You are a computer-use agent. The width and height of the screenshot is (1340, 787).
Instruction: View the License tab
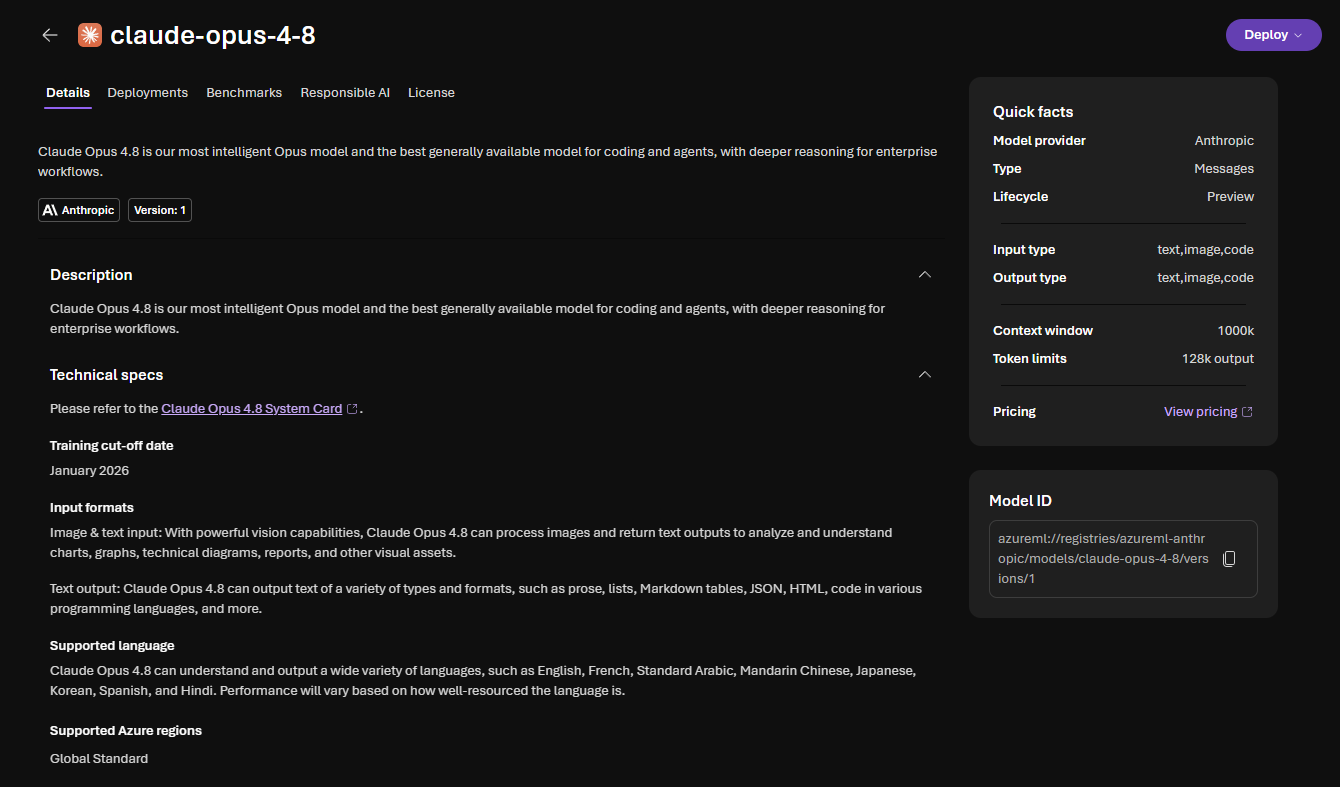click(x=431, y=93)
